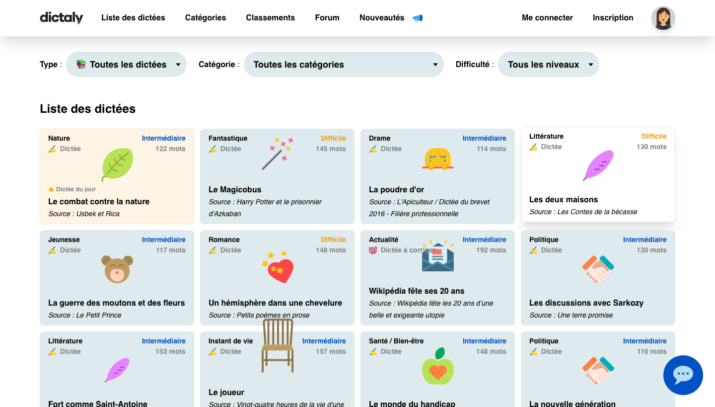The width and height of the screenshot is (715, 407).
Task: Open the blue chat bubble widget
Action: click(683, 375)
